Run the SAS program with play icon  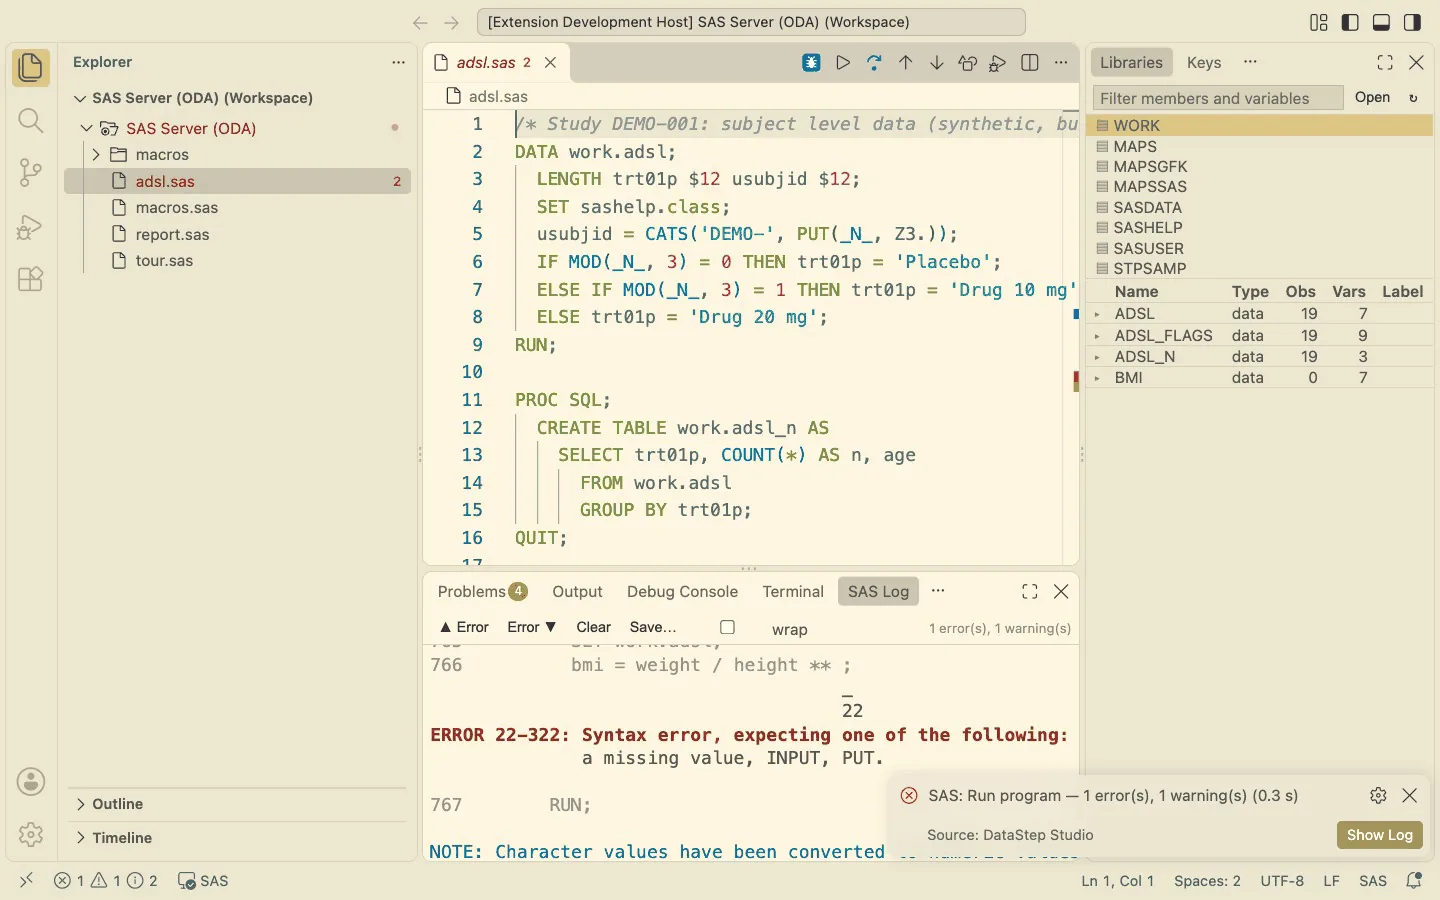coord(843,63)
